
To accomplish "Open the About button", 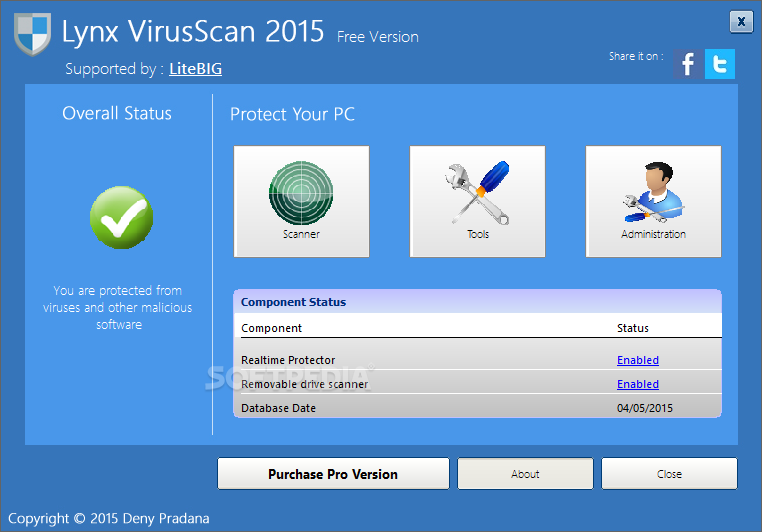I will coord(525,474).
